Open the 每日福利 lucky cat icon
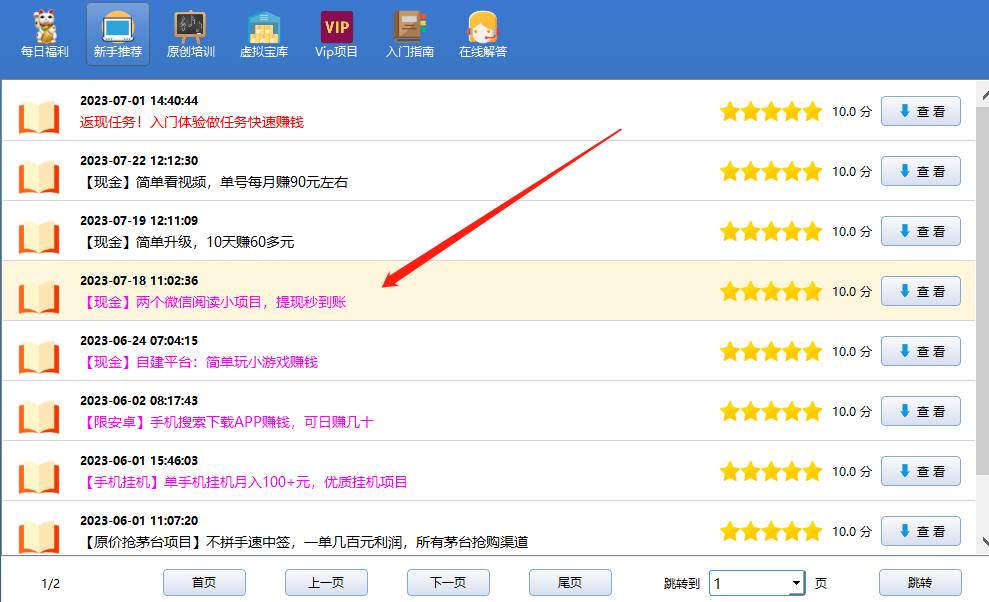This screenshot has width=989, height=602. click(x=44, y=35)
